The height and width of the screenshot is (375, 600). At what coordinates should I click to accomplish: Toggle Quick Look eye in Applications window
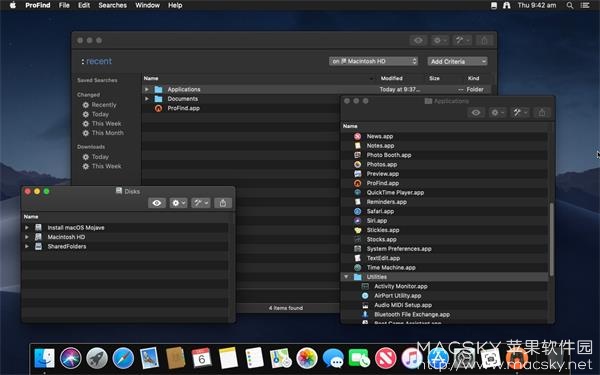coord(476,112)
